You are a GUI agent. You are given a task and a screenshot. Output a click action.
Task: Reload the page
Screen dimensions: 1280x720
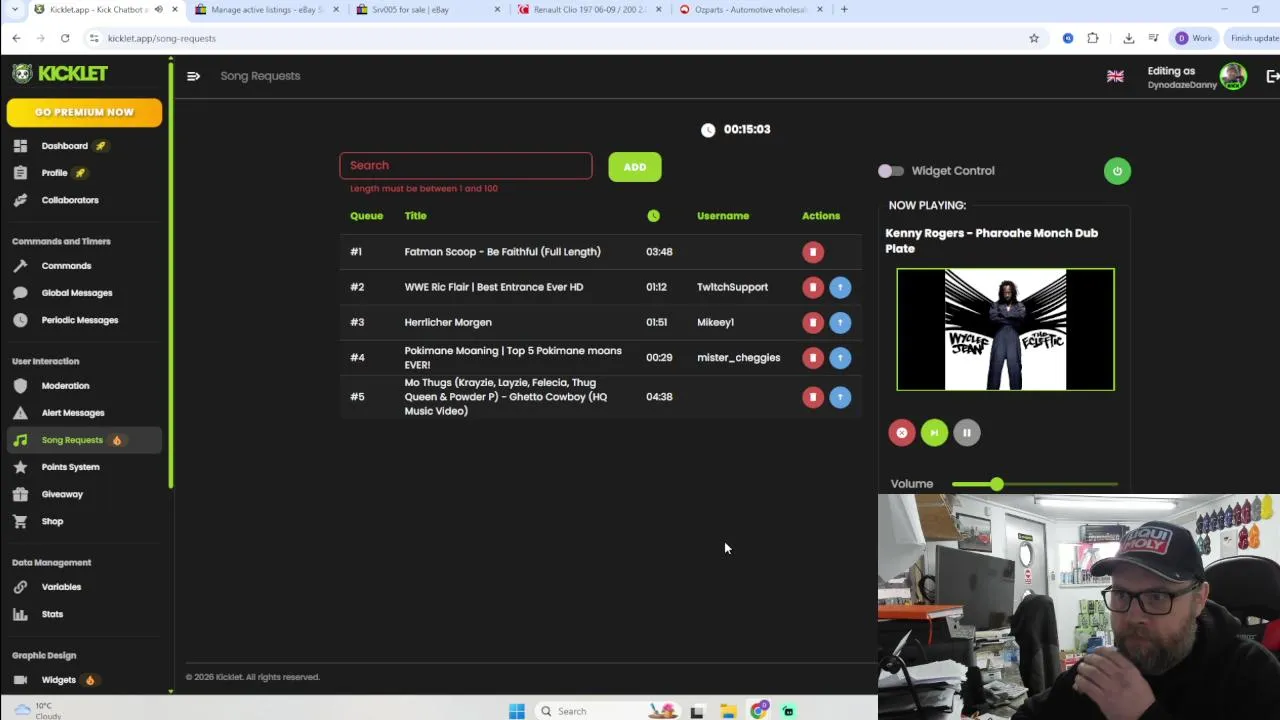pyautogui.click(x=65, y=38)
